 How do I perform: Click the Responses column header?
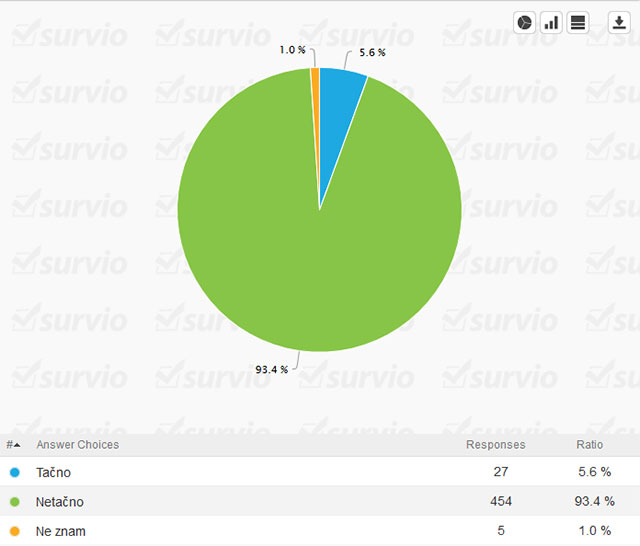point(495,445)
